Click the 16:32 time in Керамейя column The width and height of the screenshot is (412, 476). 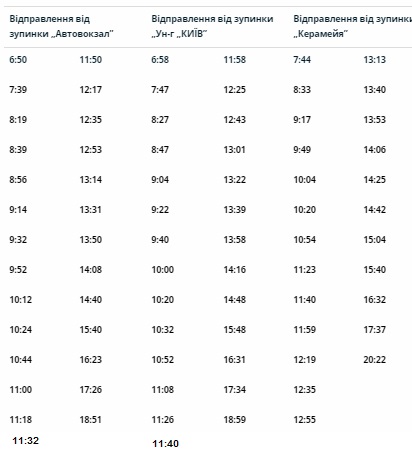pos(375,300)
